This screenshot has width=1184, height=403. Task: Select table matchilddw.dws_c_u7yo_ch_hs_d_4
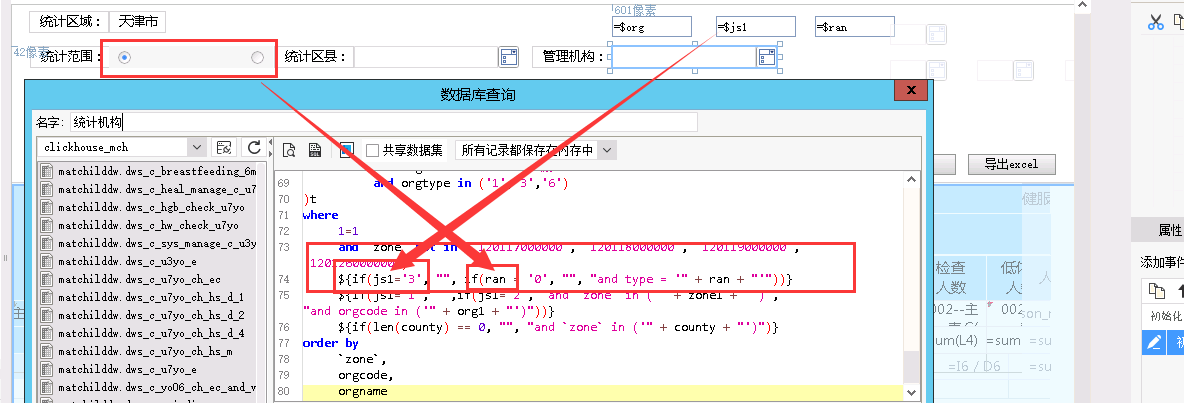click(149, 333)
